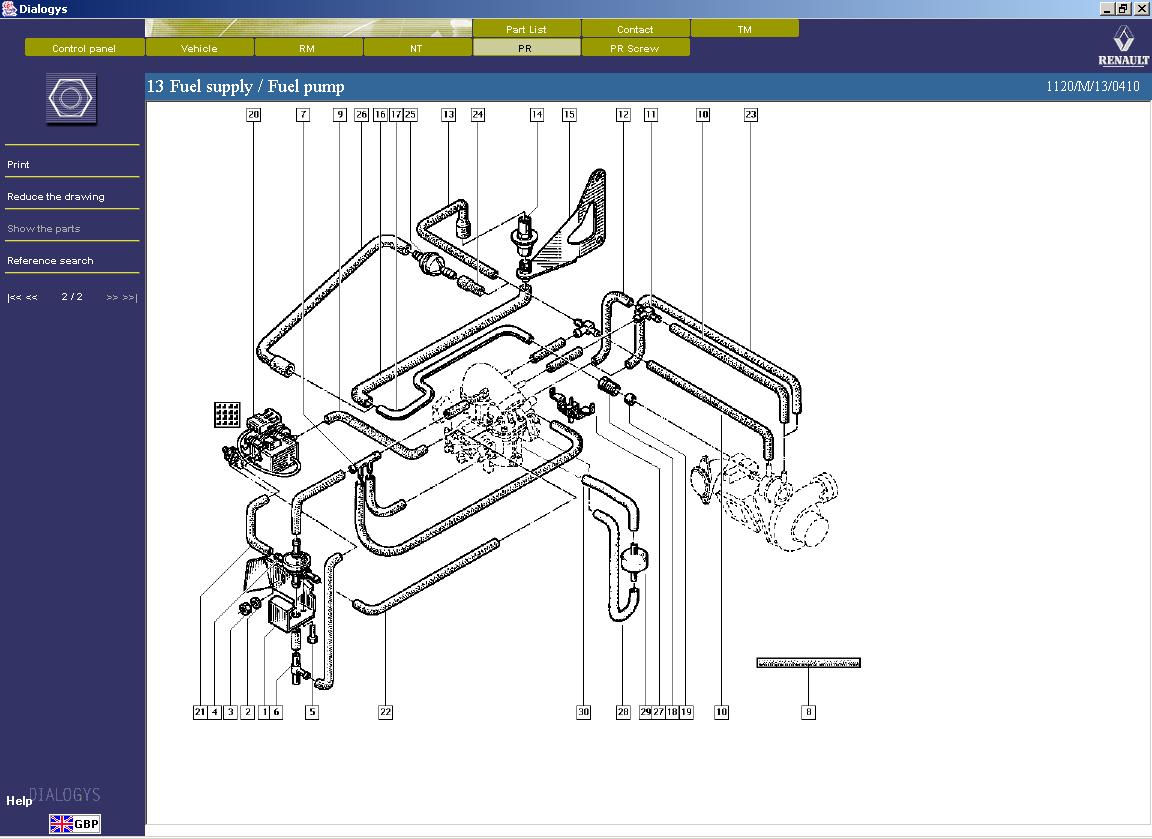The image size is (1152, 839).
Task: Click the 13 Fuel supply / Fuel pump heading
Action: pyautogui.click(x=245, y=87)
